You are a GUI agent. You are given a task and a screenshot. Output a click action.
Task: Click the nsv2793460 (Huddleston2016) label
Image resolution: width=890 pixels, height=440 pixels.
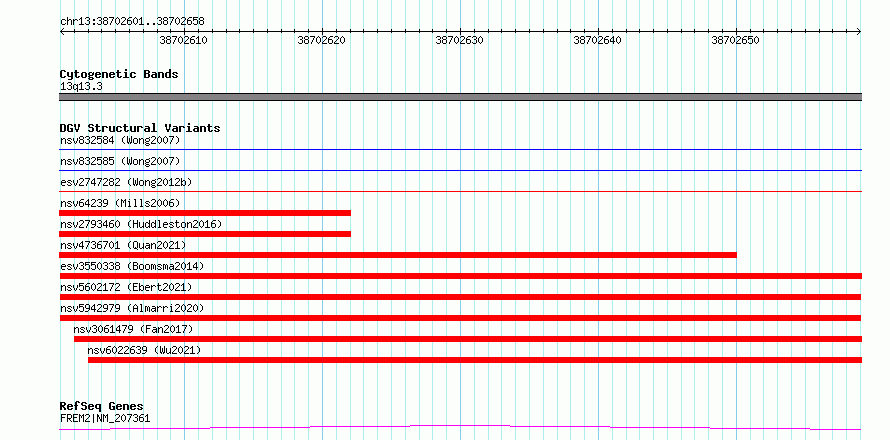[141, 224]
